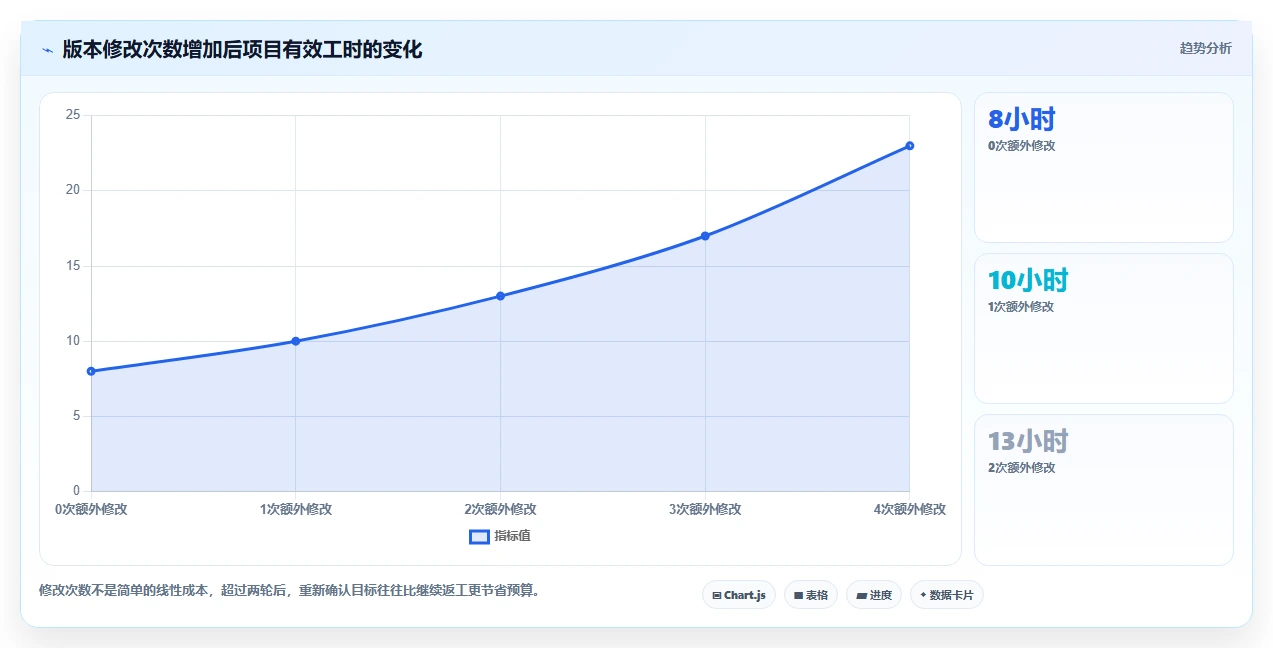Select the 数据卡片 tag
Screen dimensions: 1273x648
pyautogui.click(x=946, y=595)
